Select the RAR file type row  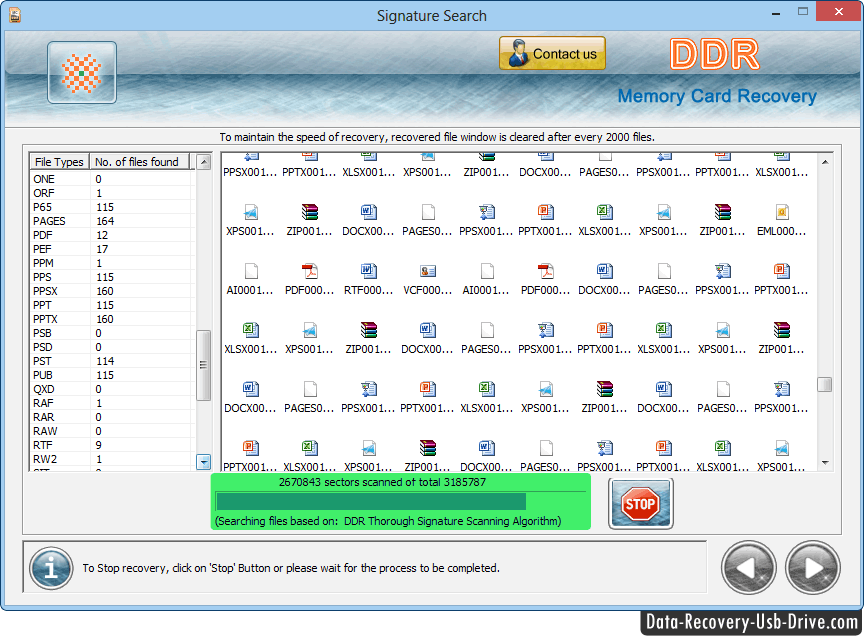click(x=112, y=417)
